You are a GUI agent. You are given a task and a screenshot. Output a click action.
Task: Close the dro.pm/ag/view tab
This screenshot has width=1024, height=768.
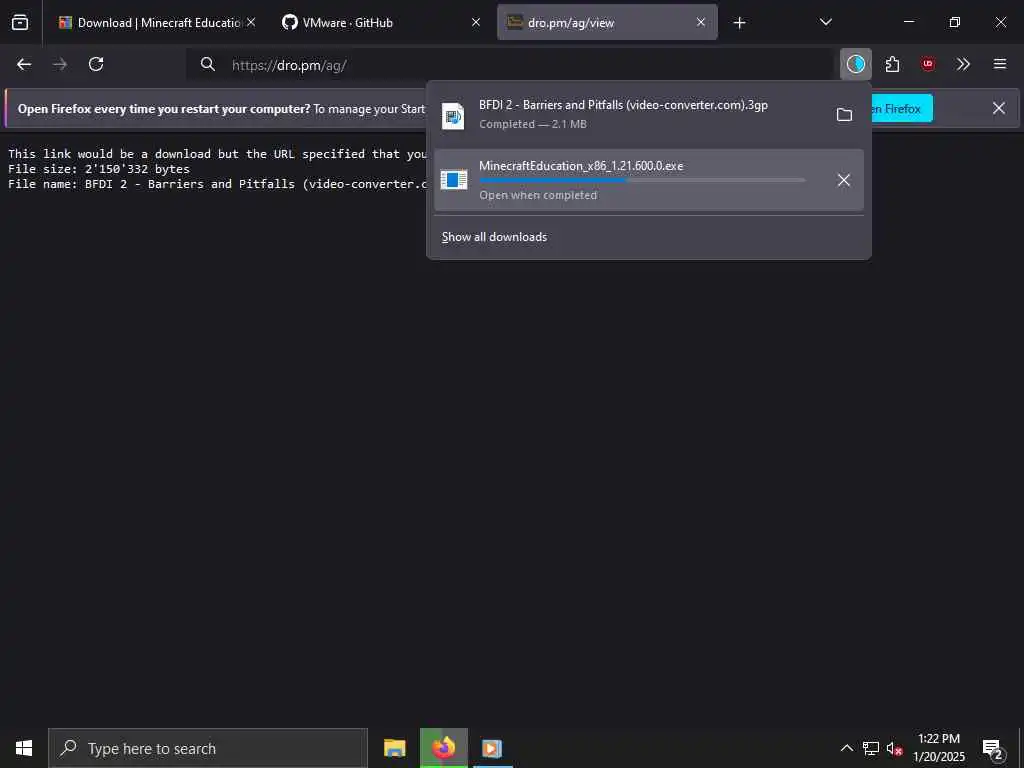[x=701, y=22]
